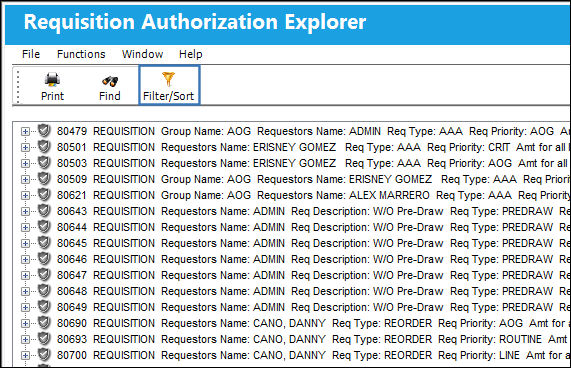Select 'Requestors Name: CANO, DANNY' in row 80690
The width and height of the screenshot is (571, 368).
(x=243, y=323)
